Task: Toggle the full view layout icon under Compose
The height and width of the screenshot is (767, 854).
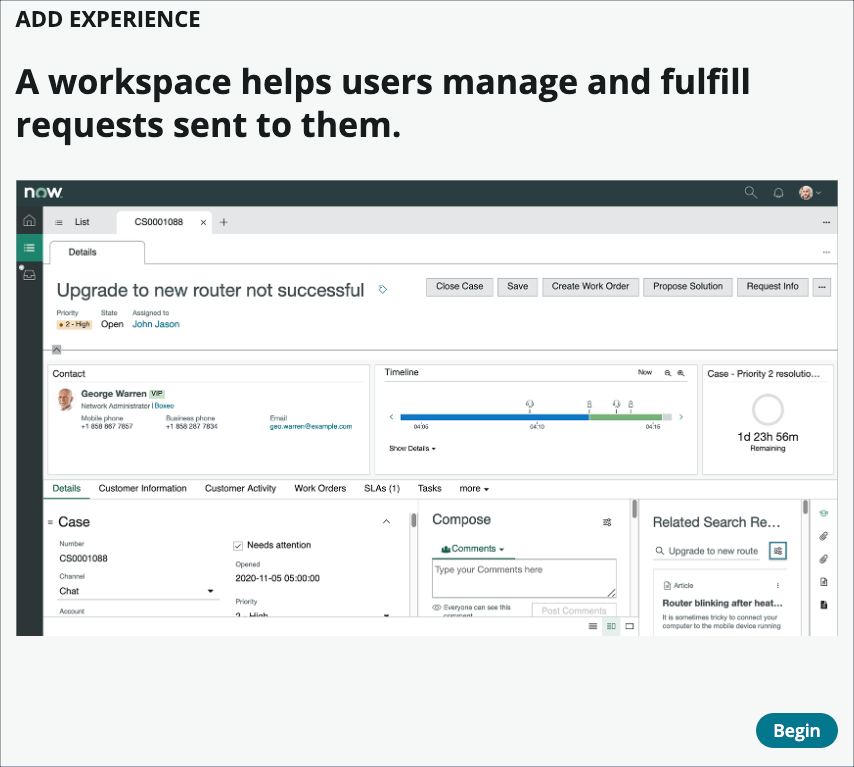Action: (x=629, y=626)
